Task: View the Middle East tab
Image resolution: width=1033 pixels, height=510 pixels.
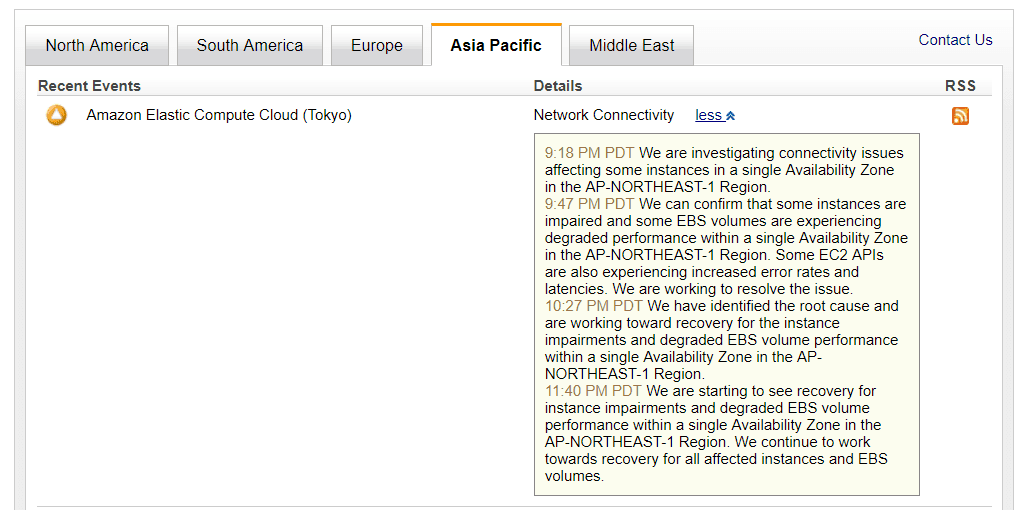Action: coord(631,46)
